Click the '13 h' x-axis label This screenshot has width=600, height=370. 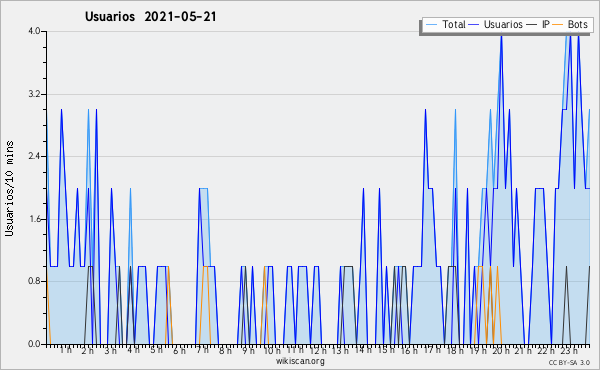point(340,351)
